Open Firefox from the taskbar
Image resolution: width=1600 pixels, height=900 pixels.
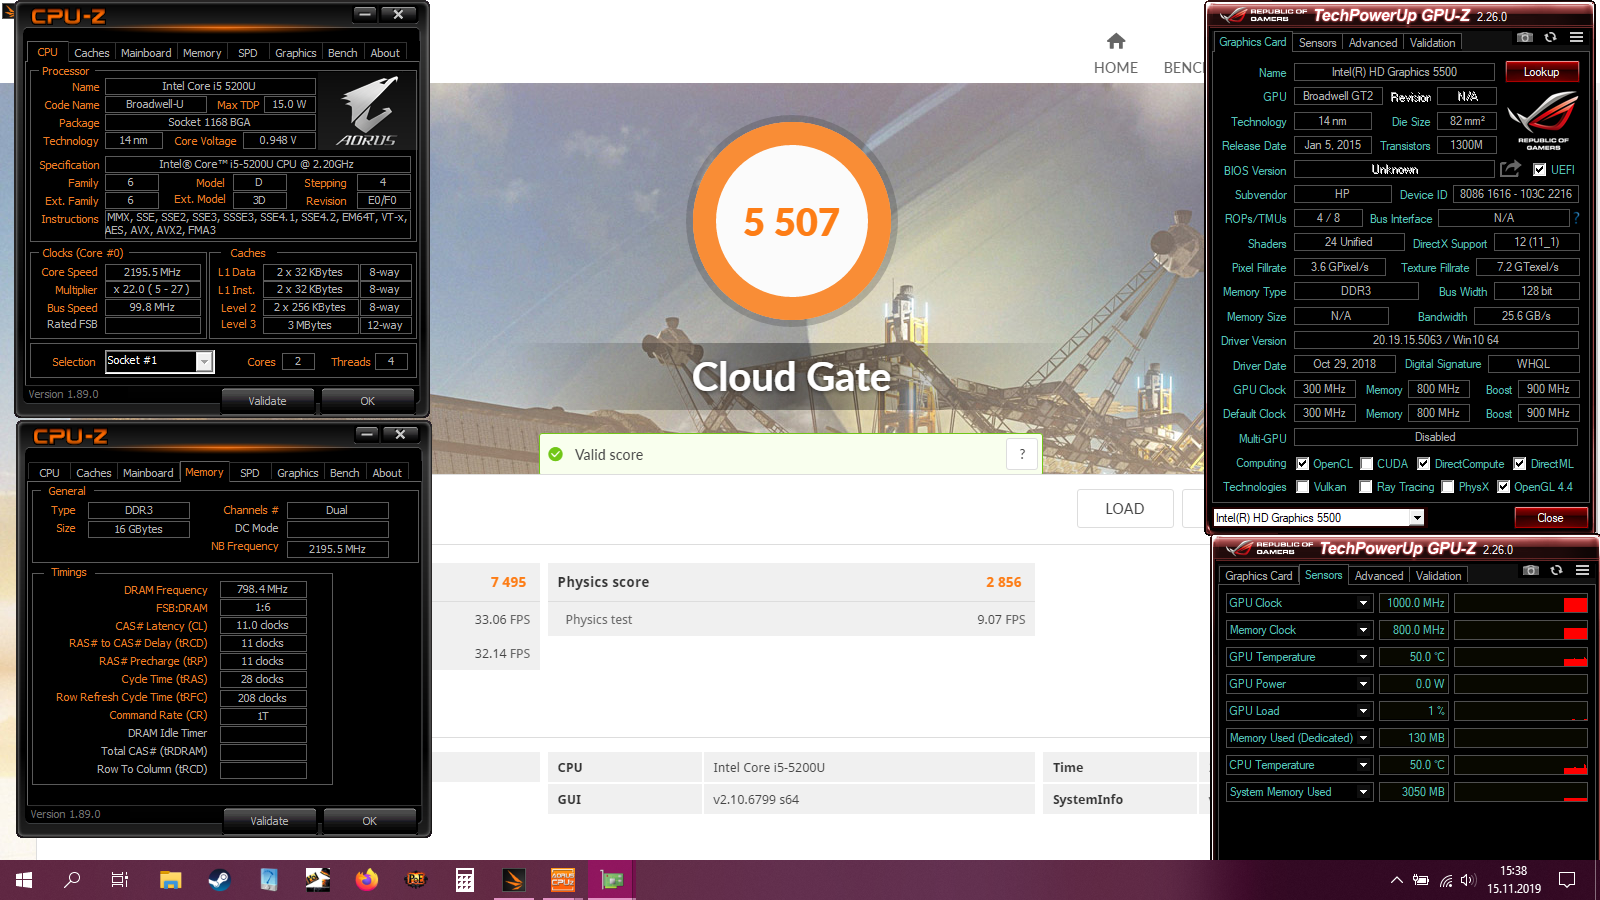(367, 880)
